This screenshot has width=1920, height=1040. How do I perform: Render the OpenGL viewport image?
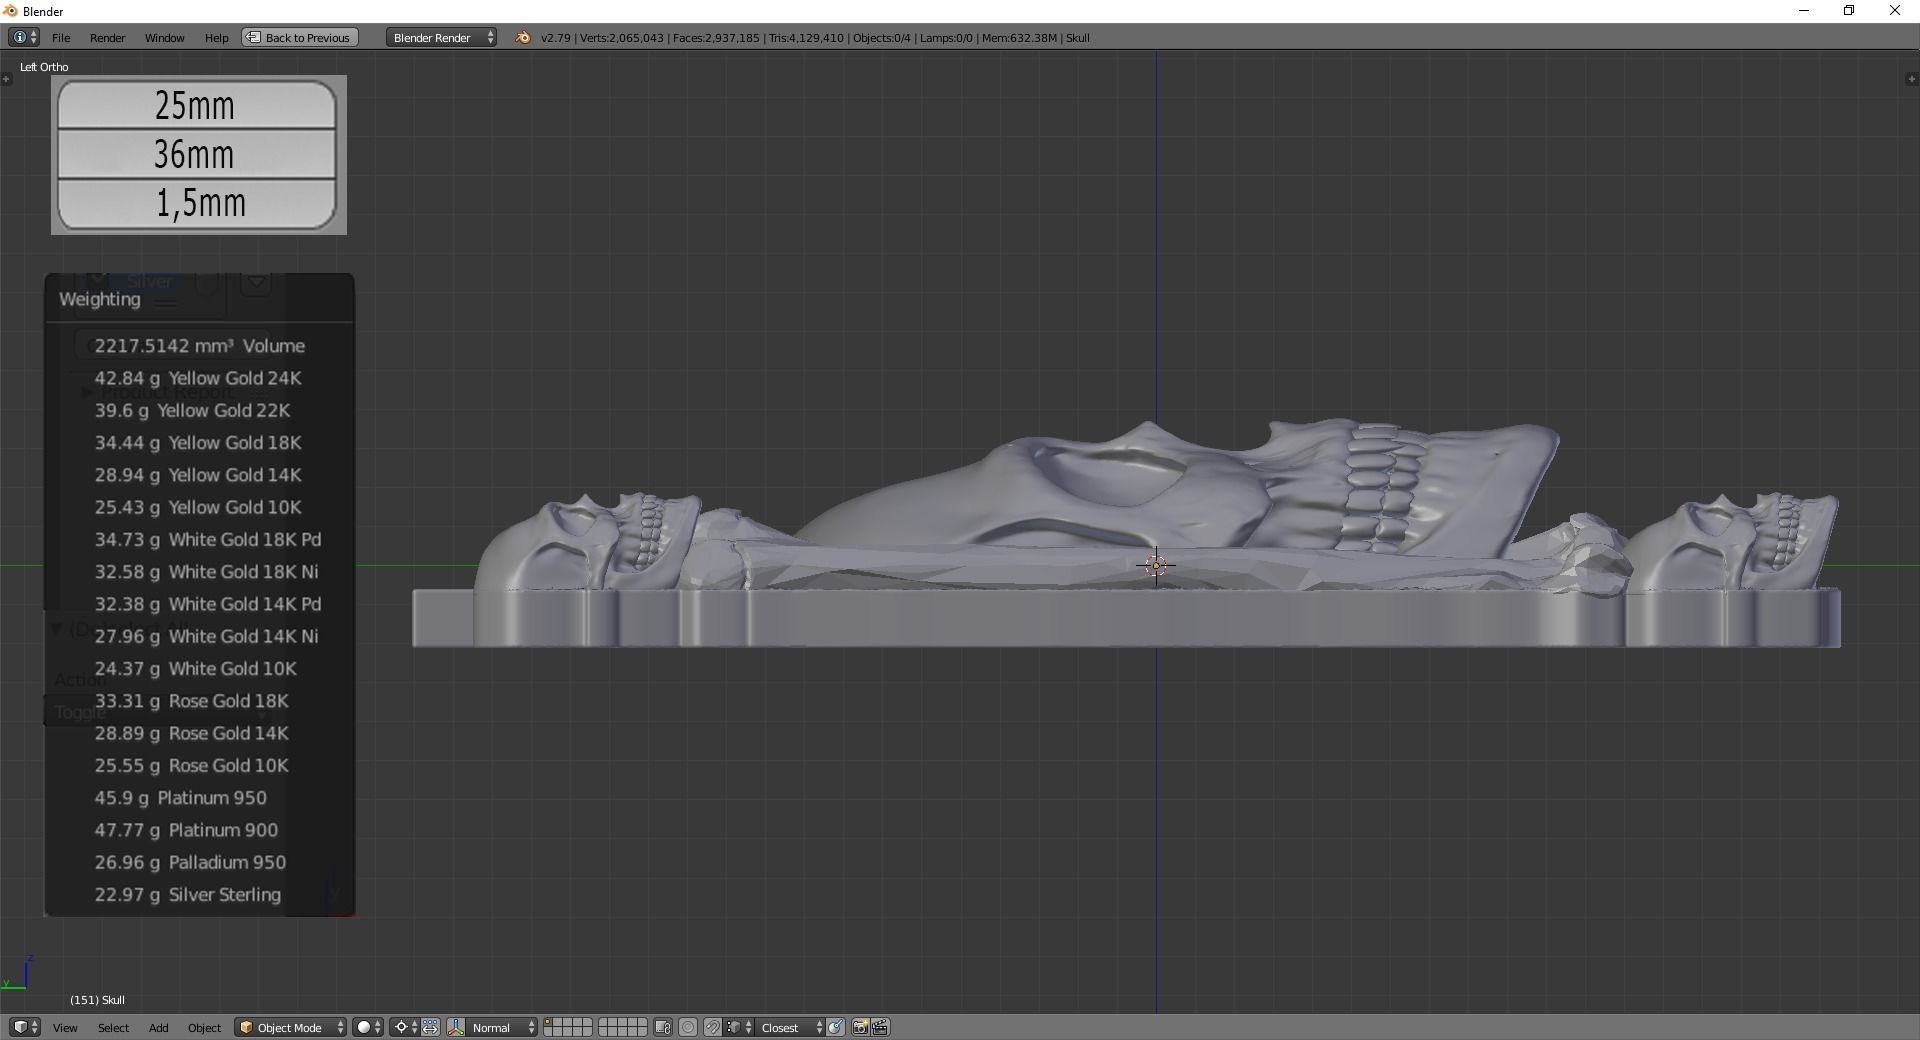point(860,1027)
